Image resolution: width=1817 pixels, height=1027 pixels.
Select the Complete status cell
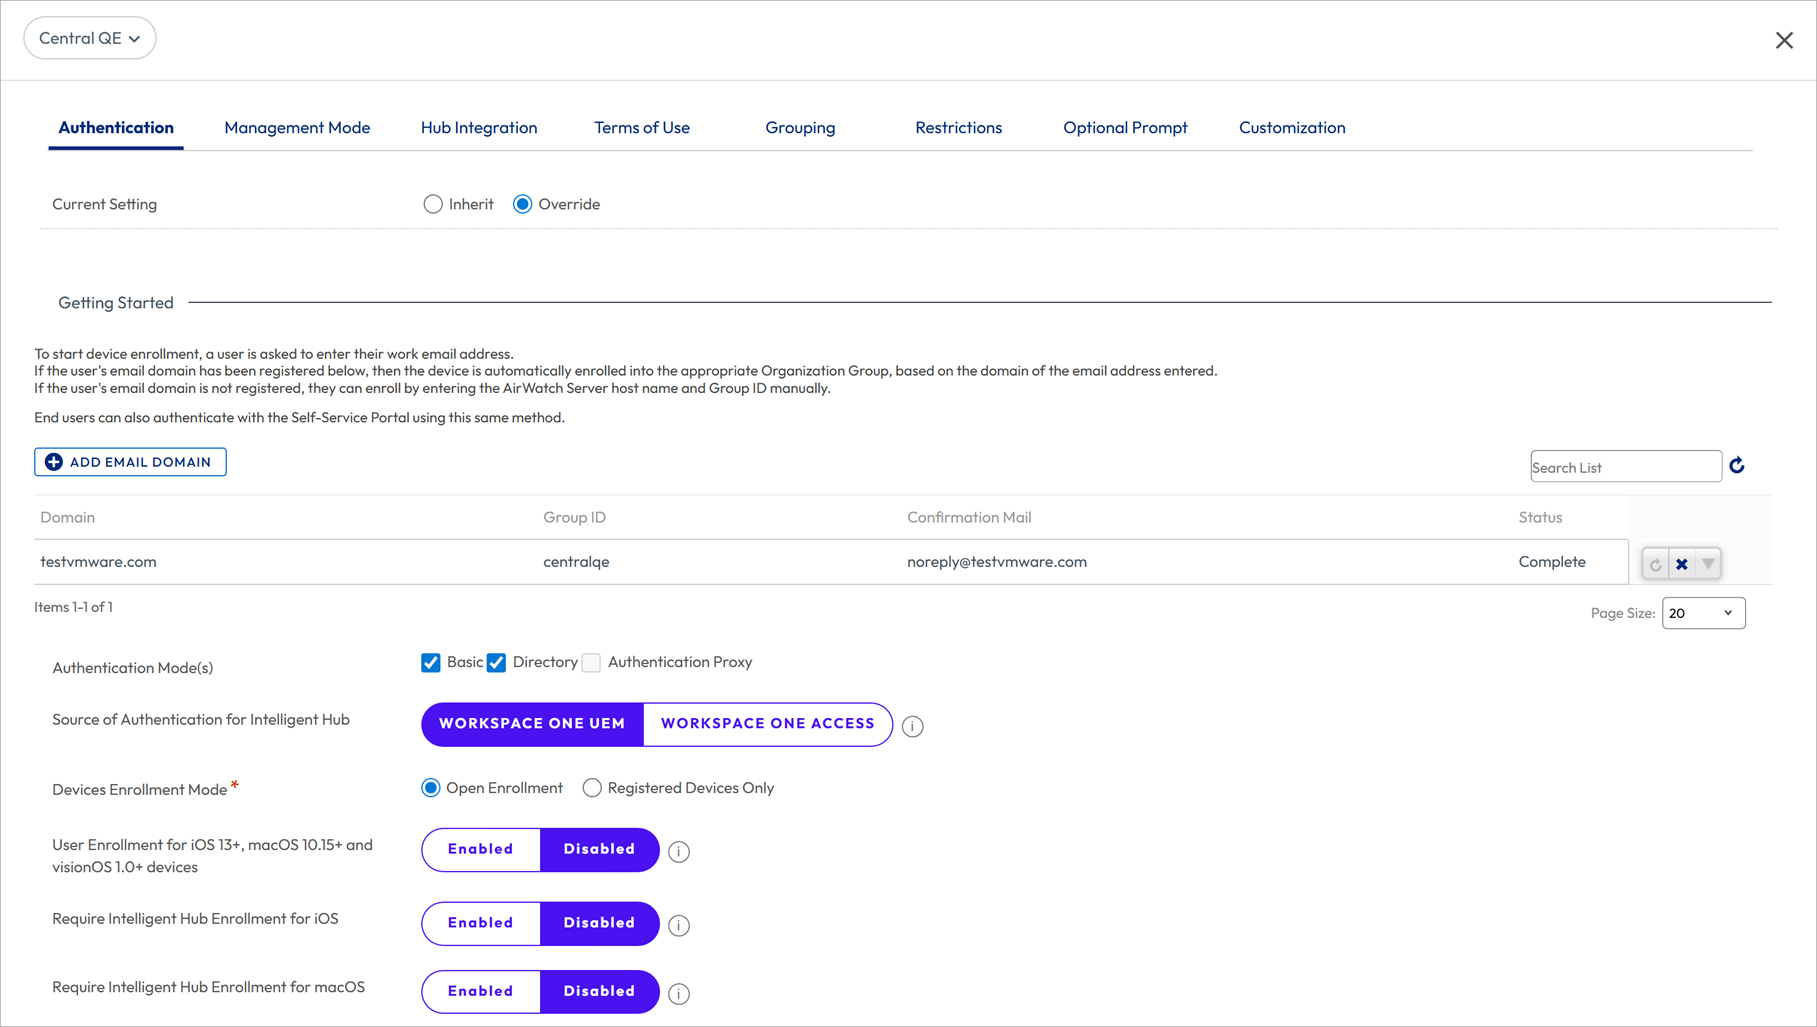tap(1552, 562)
